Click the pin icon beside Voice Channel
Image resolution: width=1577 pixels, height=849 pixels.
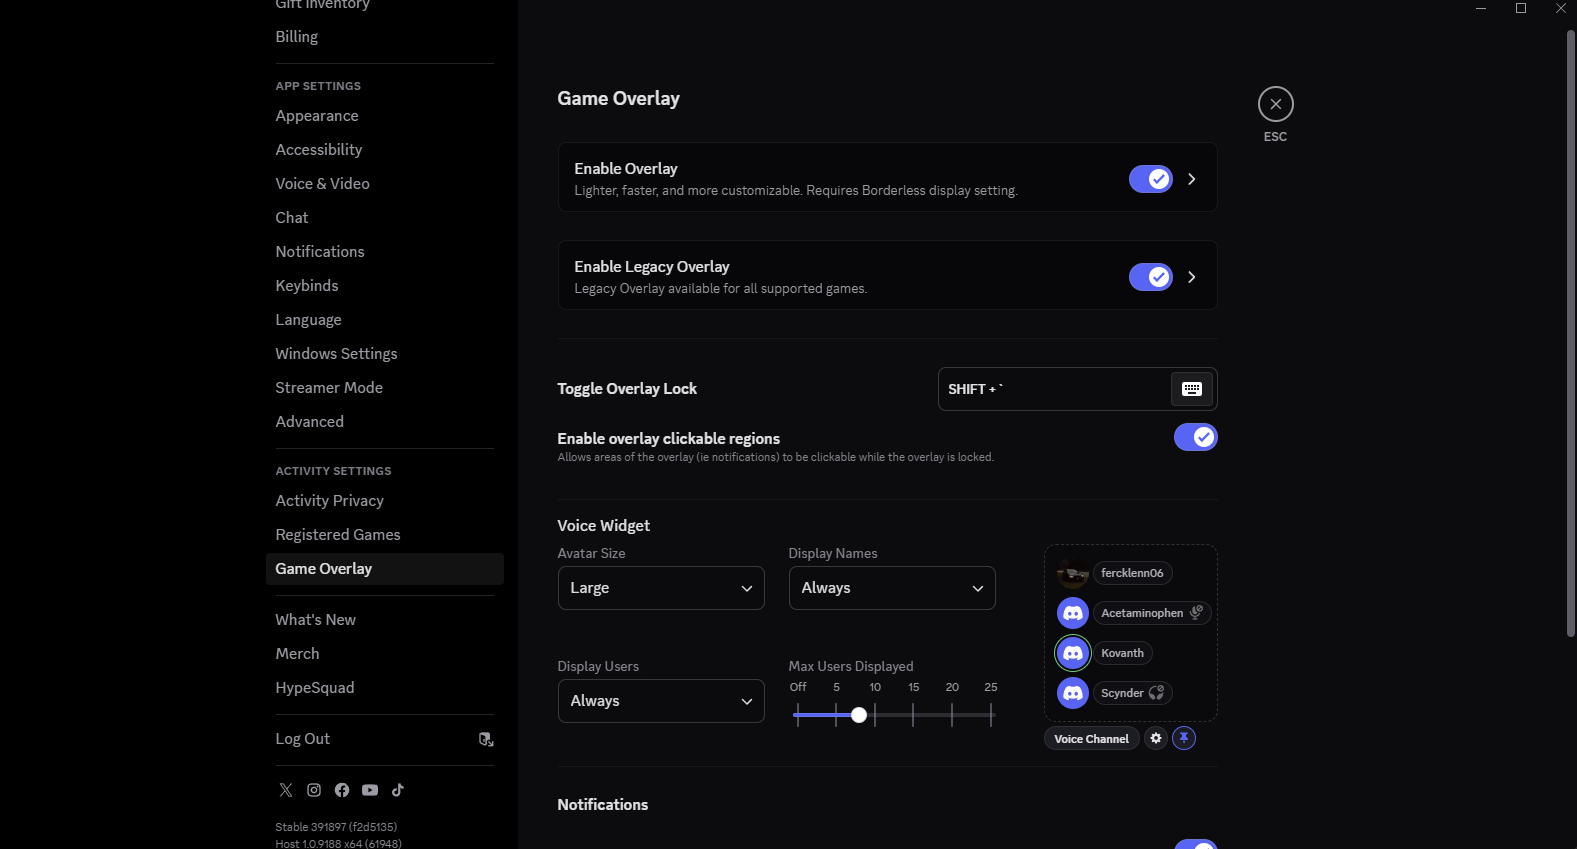pyautogui.click(x=1184, y=738)
